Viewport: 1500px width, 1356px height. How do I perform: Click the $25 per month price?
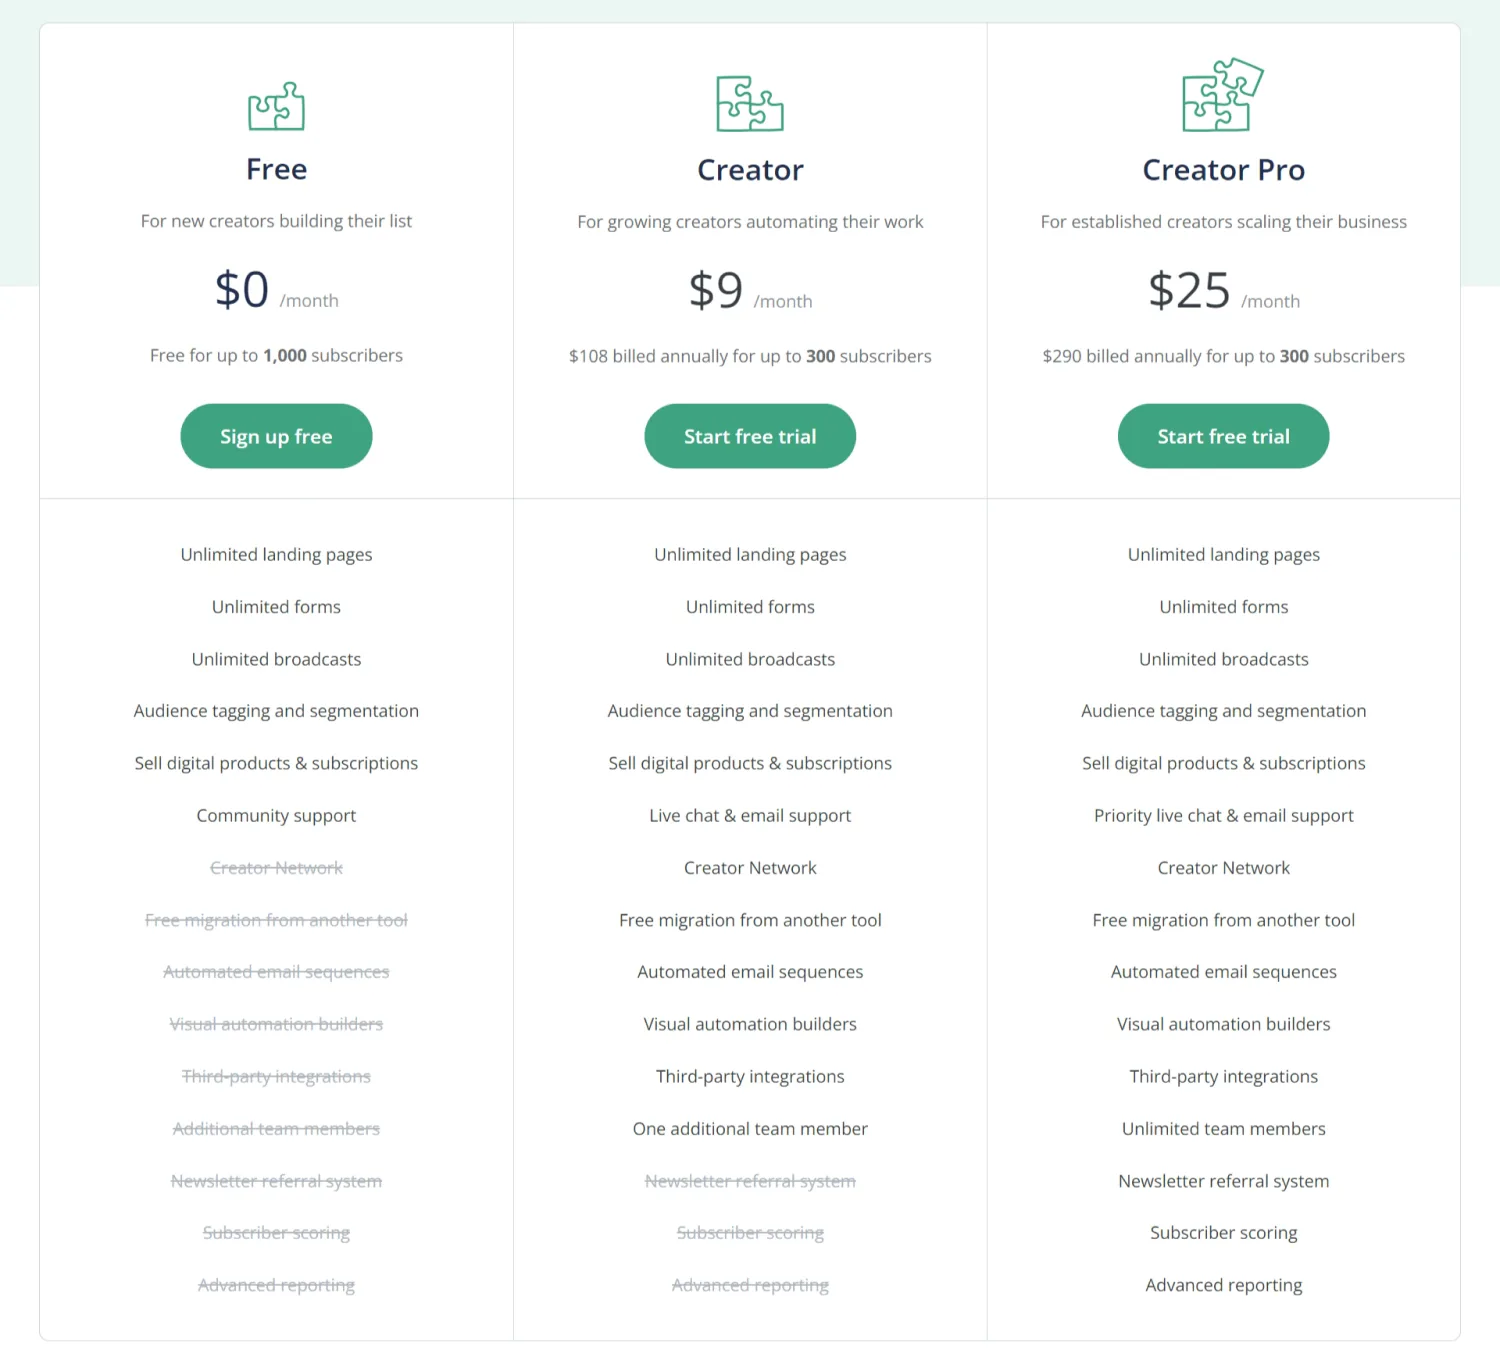pyautogui.click(x=1189, y=291)
